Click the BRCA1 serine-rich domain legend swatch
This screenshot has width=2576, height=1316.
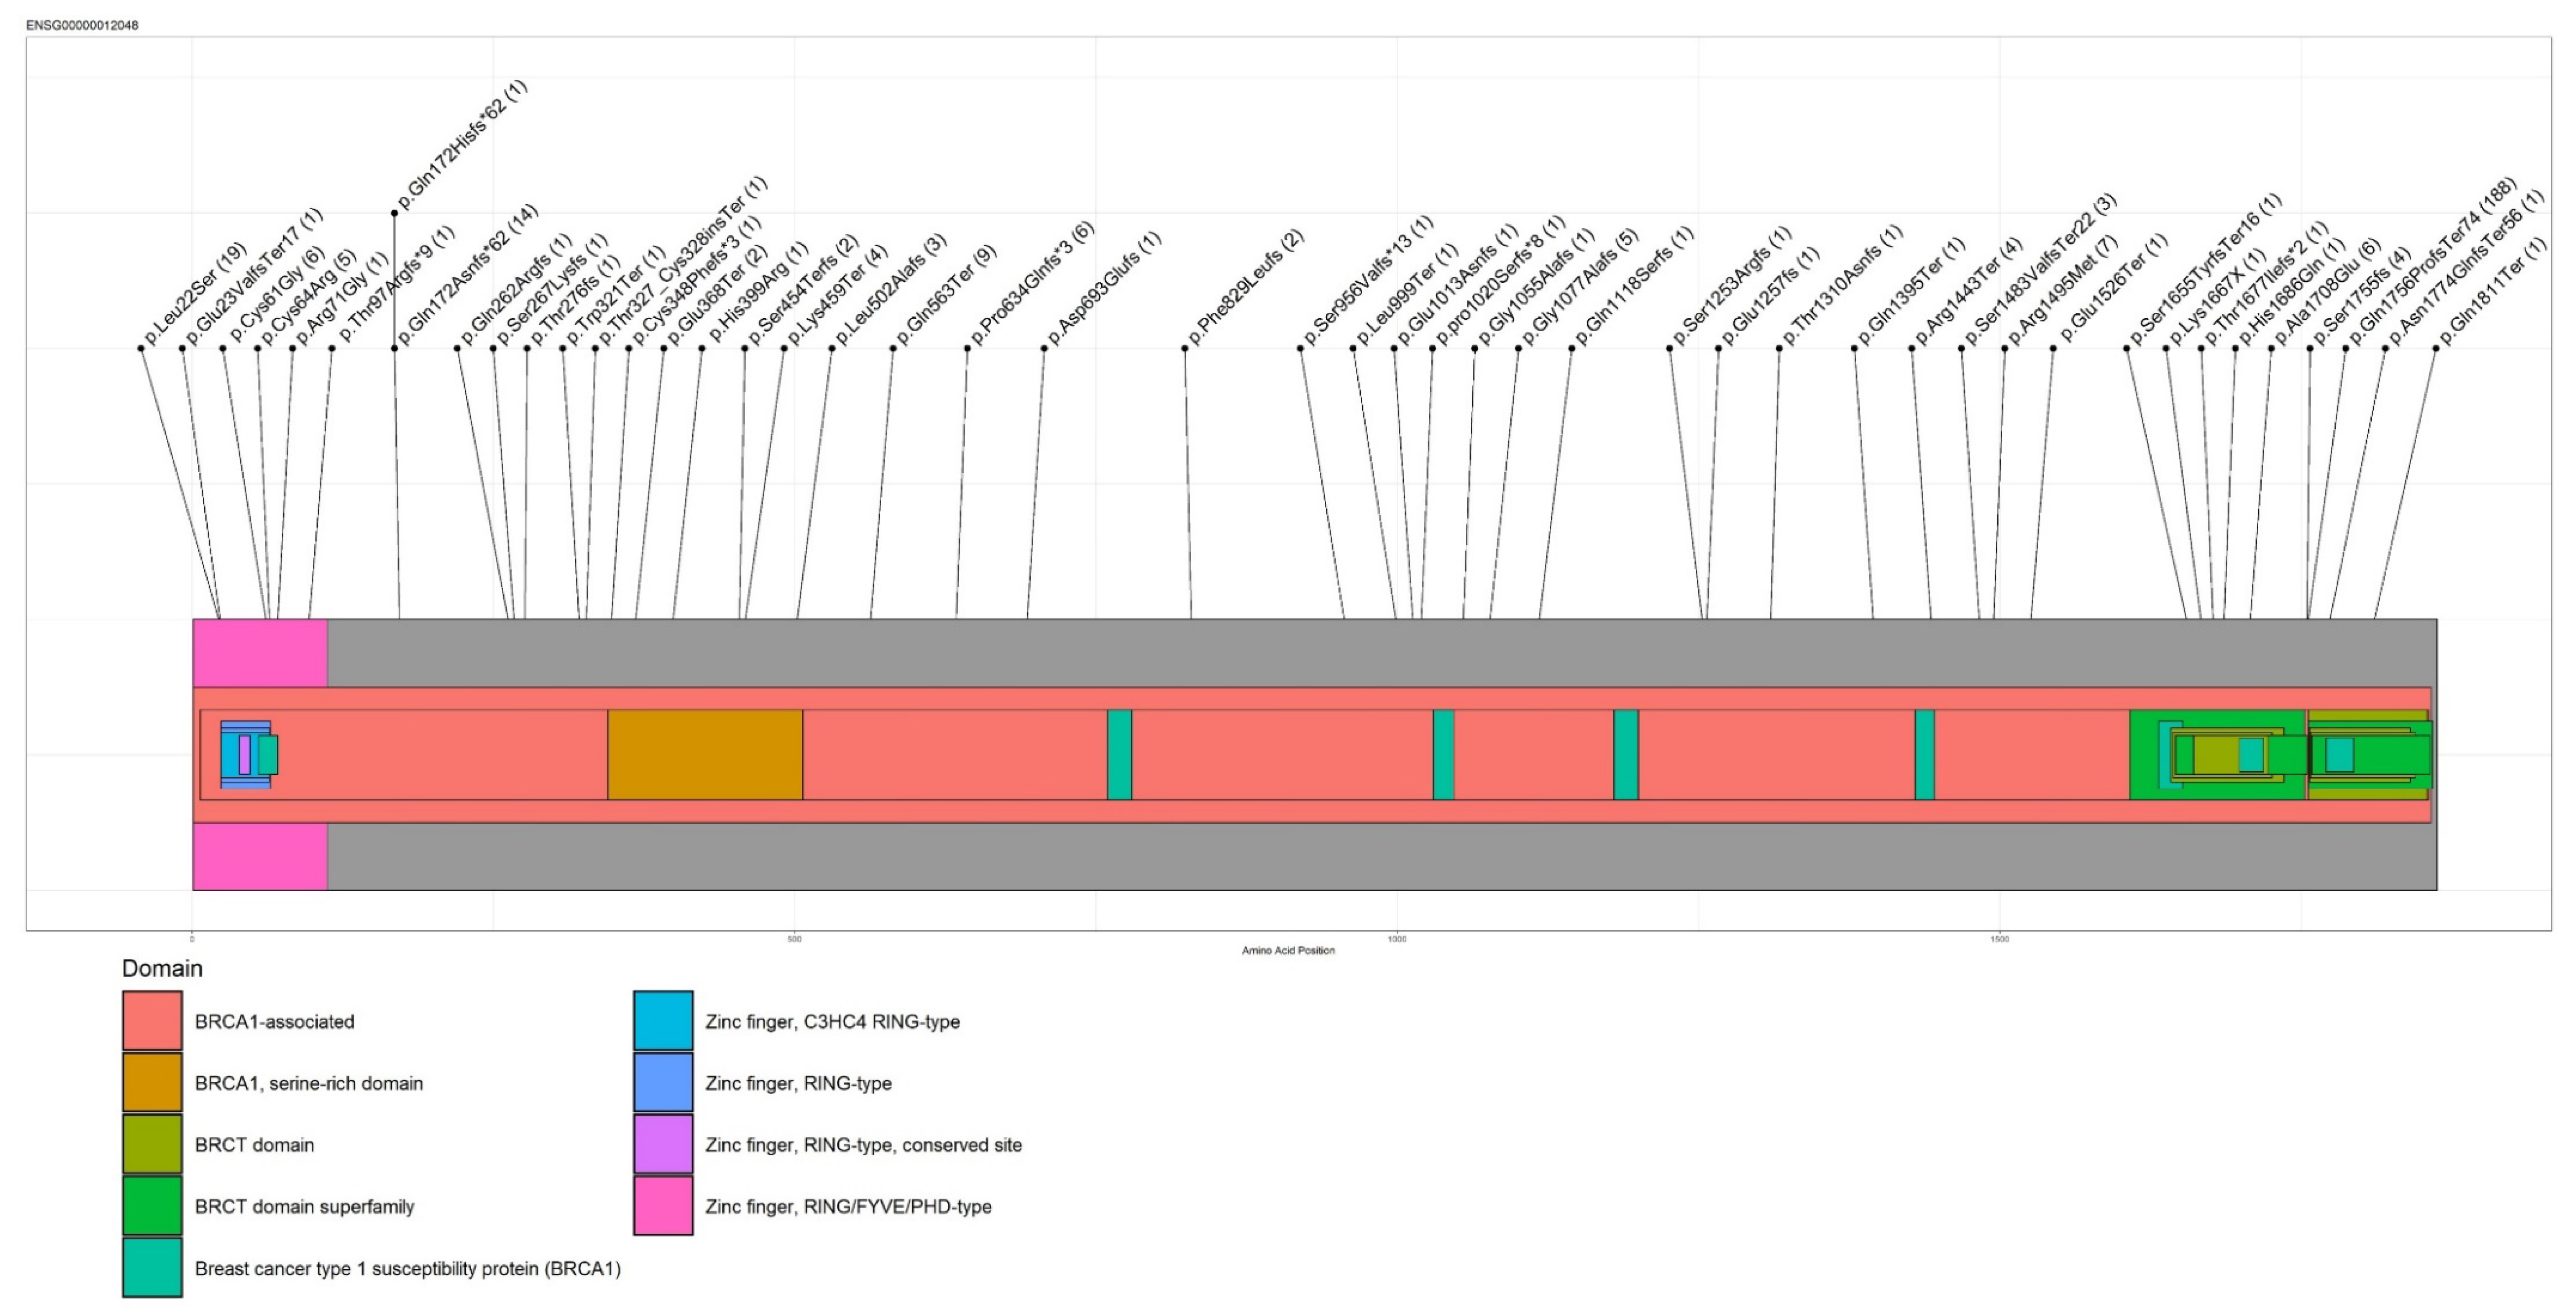pyautogui.click(x=152, y=1082)
